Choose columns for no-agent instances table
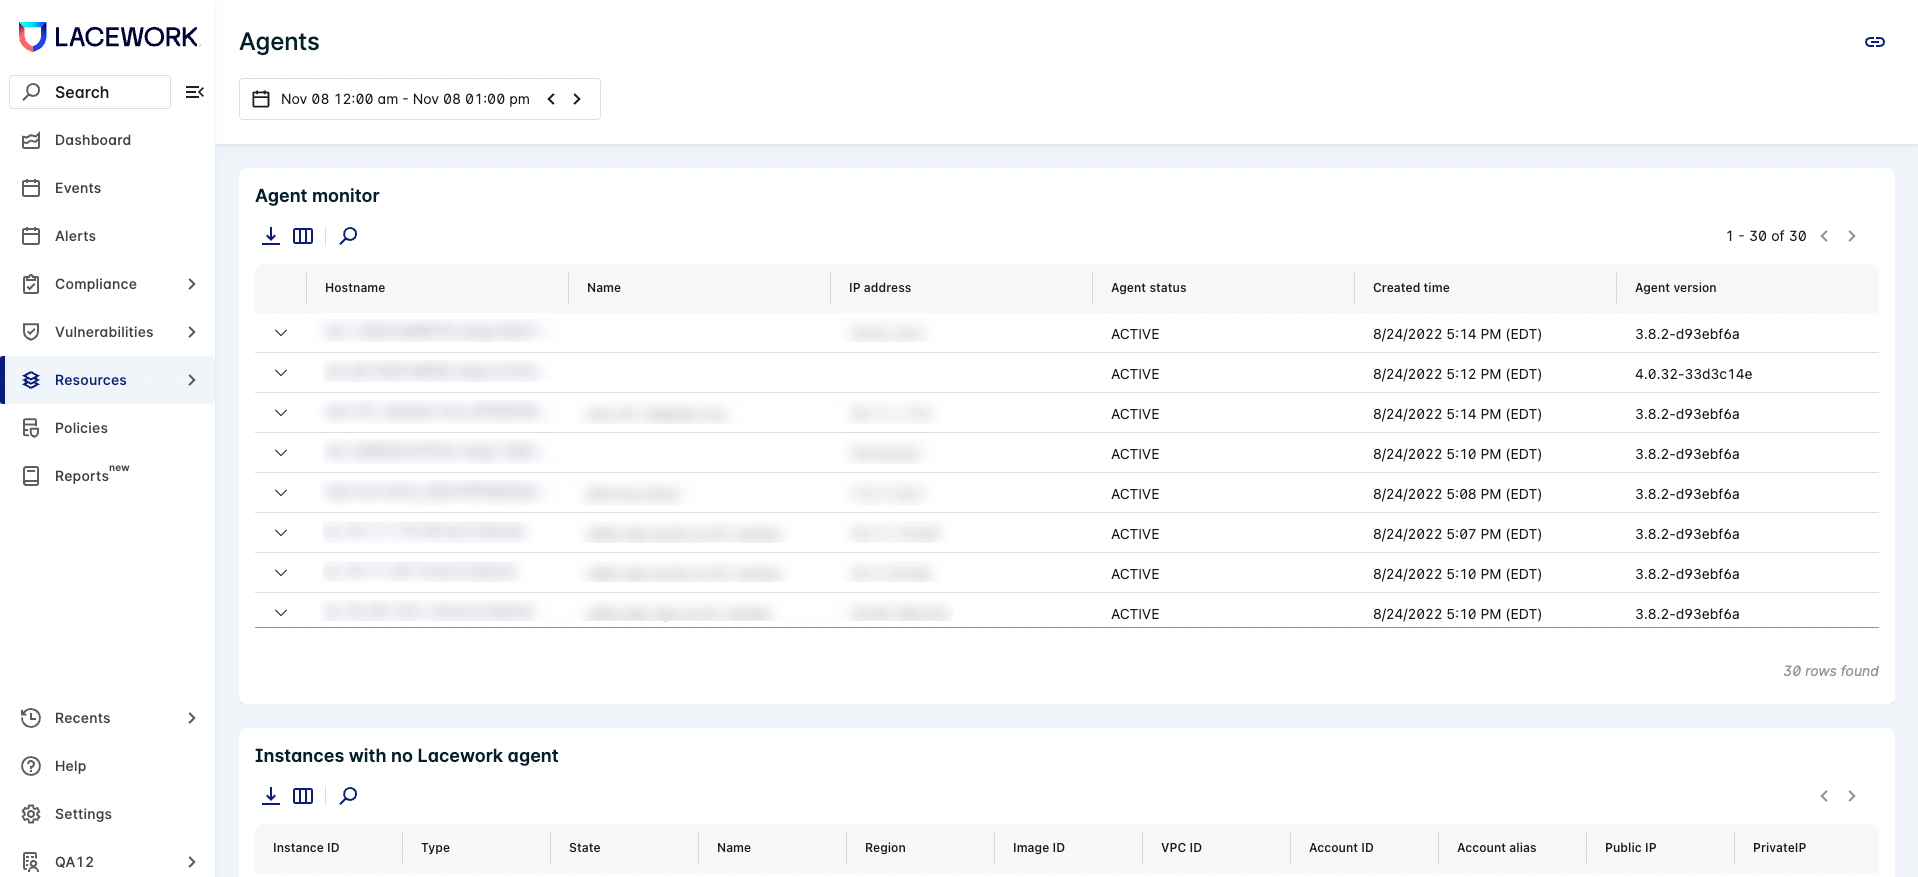 pyautogui.click(x=303, y=796)
